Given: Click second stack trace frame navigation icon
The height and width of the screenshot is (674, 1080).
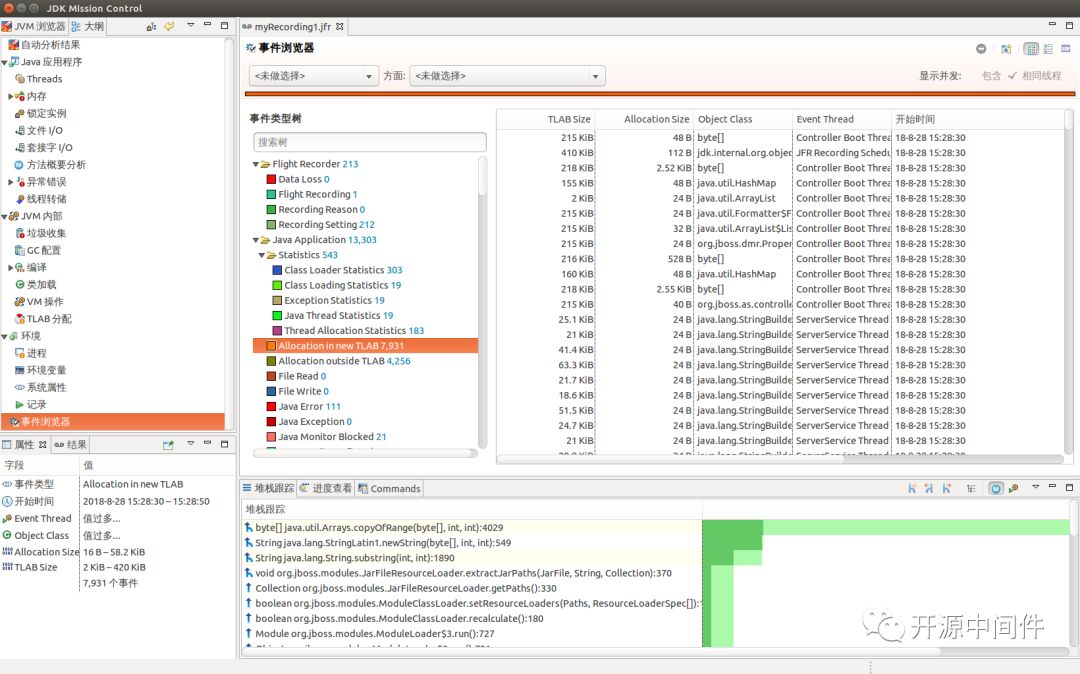Looking at the screenshot, I should click(929, 488).
